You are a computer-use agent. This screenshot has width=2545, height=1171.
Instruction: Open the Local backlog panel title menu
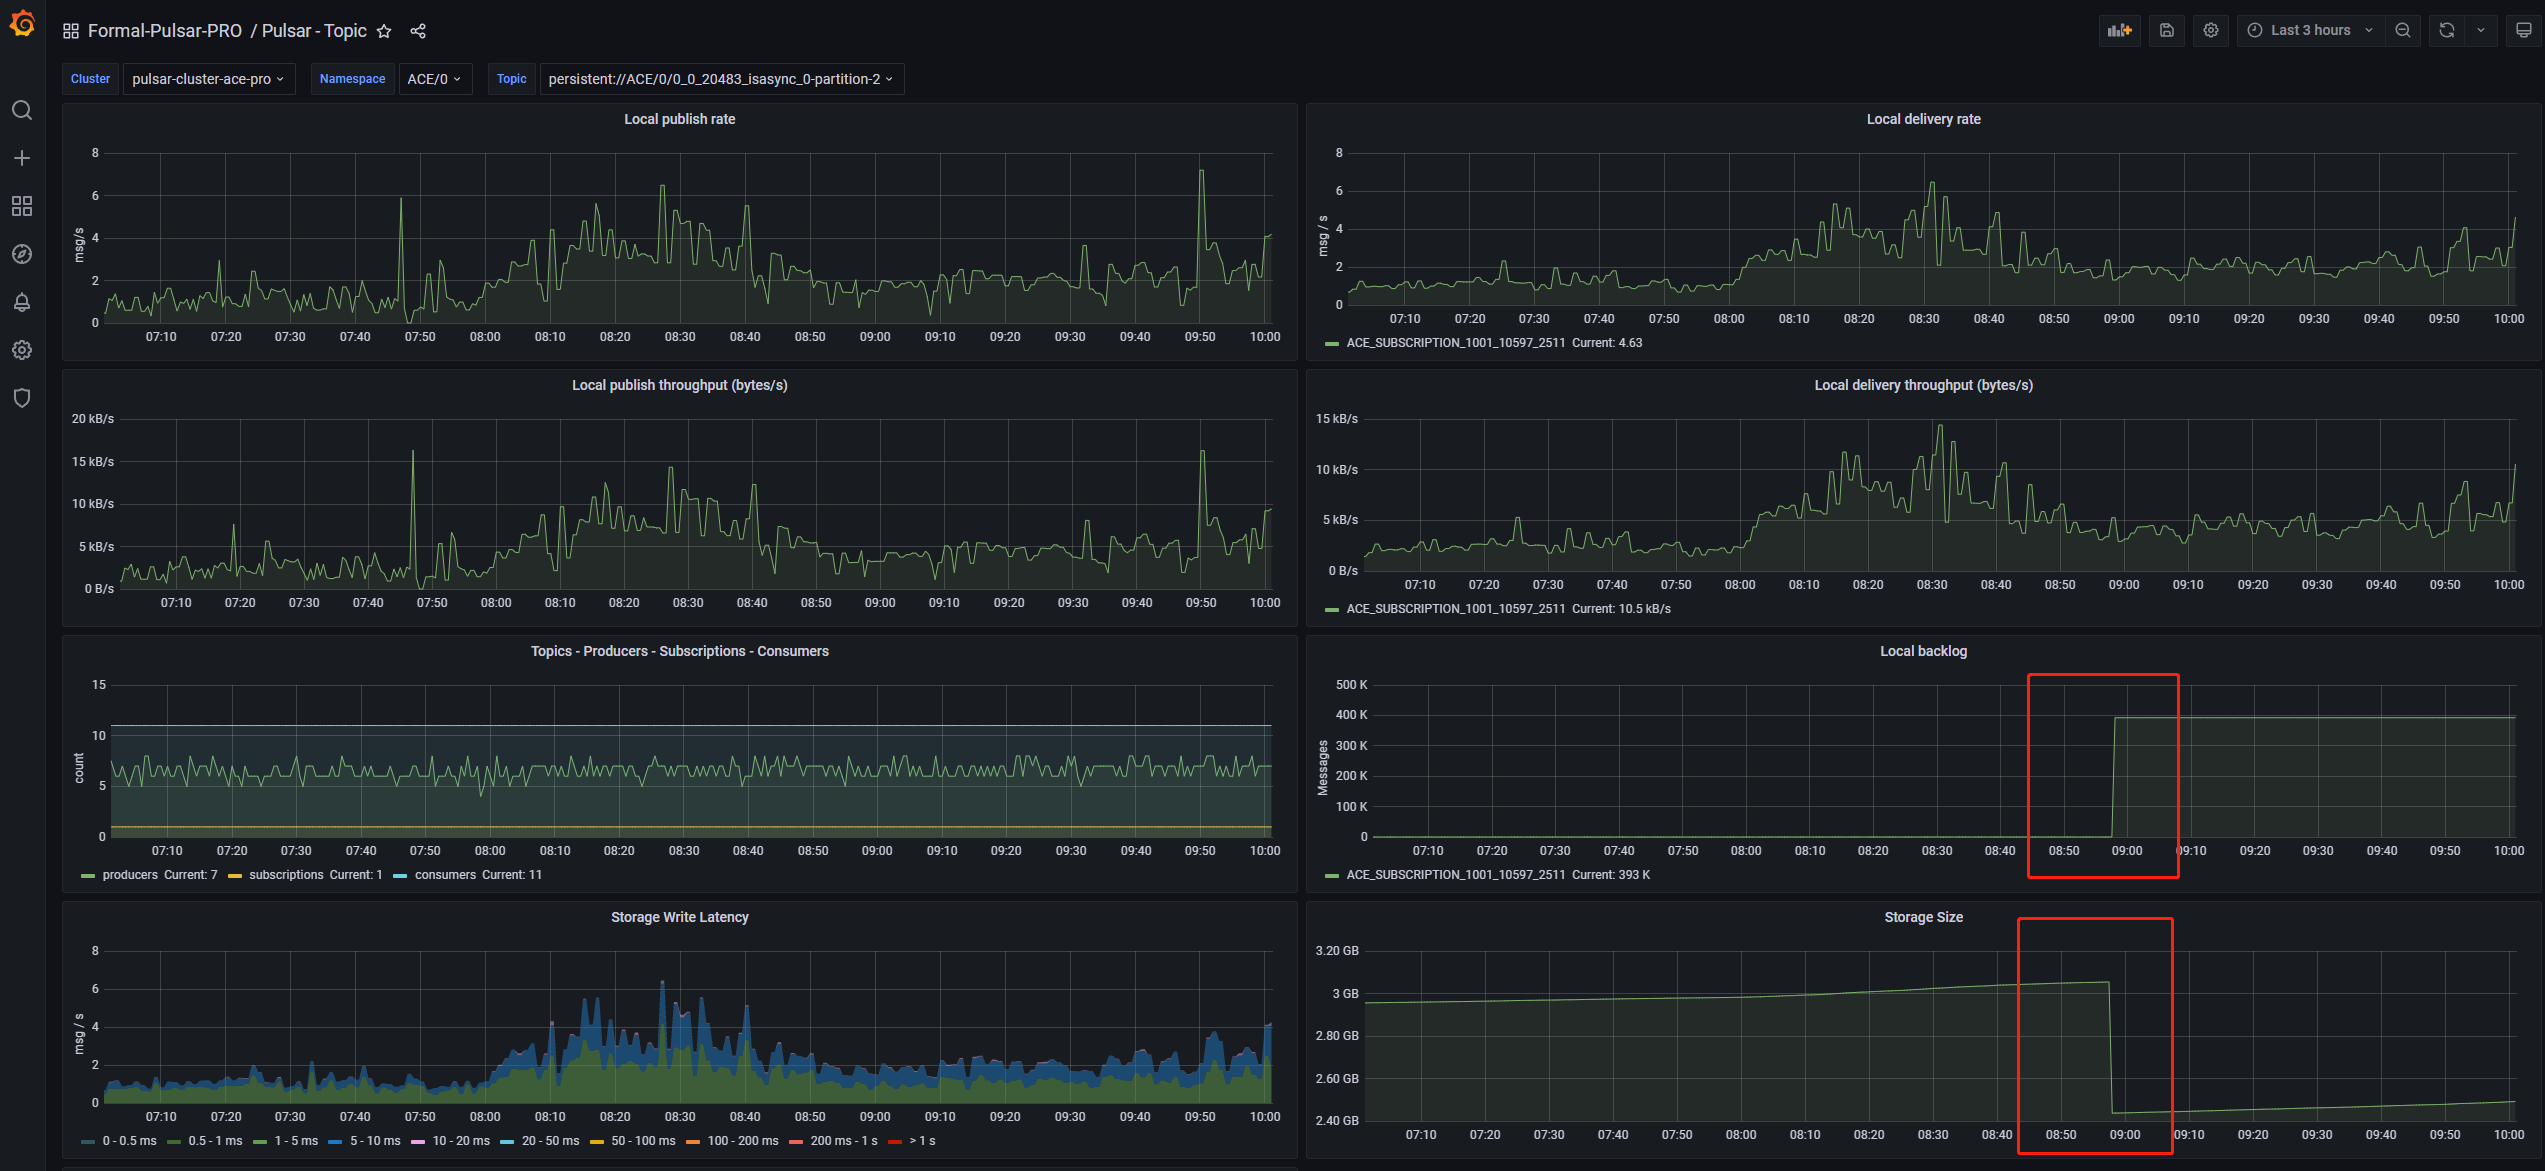pos(1922,651)
